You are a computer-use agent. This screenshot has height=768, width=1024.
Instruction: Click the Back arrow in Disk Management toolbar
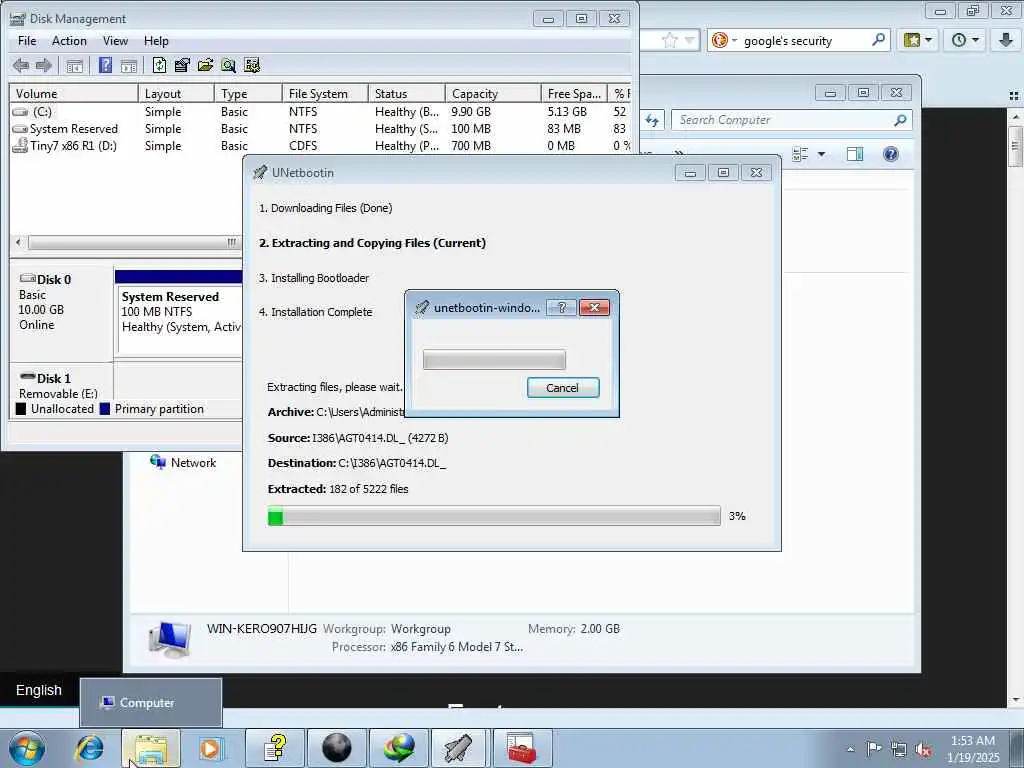tap(21, 65)
